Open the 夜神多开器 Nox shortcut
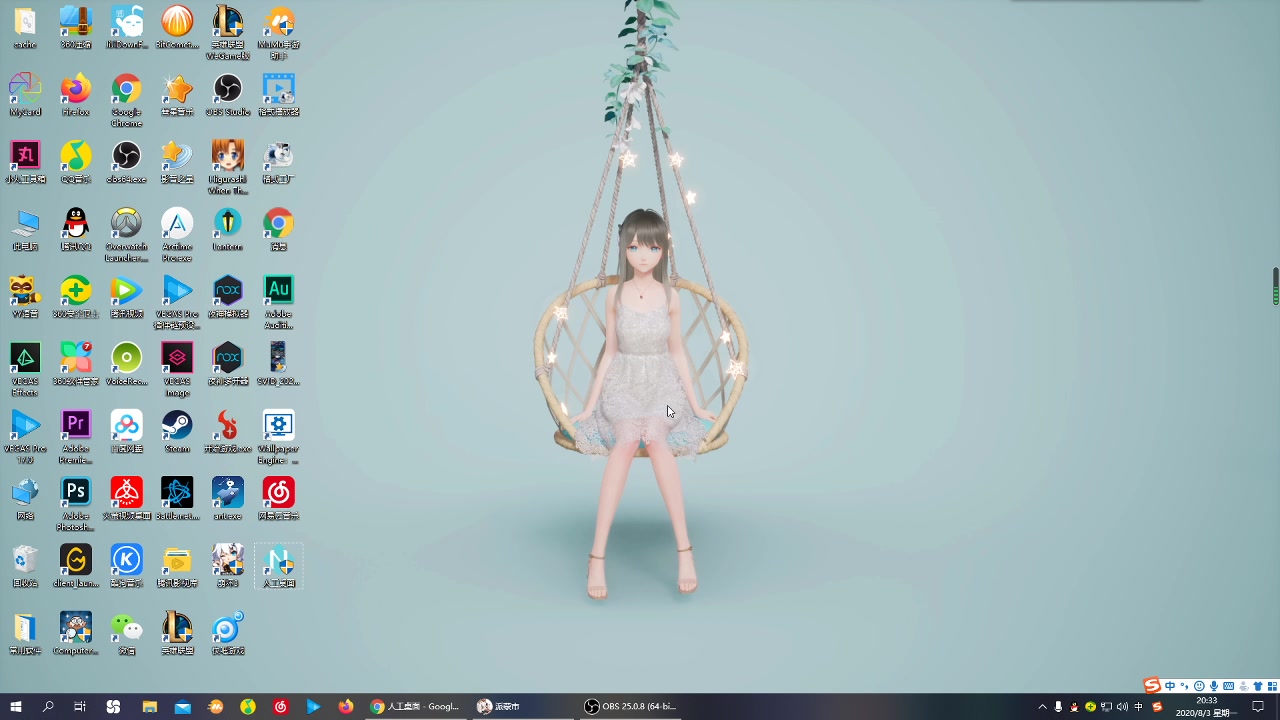 click(x=228, y=364)
